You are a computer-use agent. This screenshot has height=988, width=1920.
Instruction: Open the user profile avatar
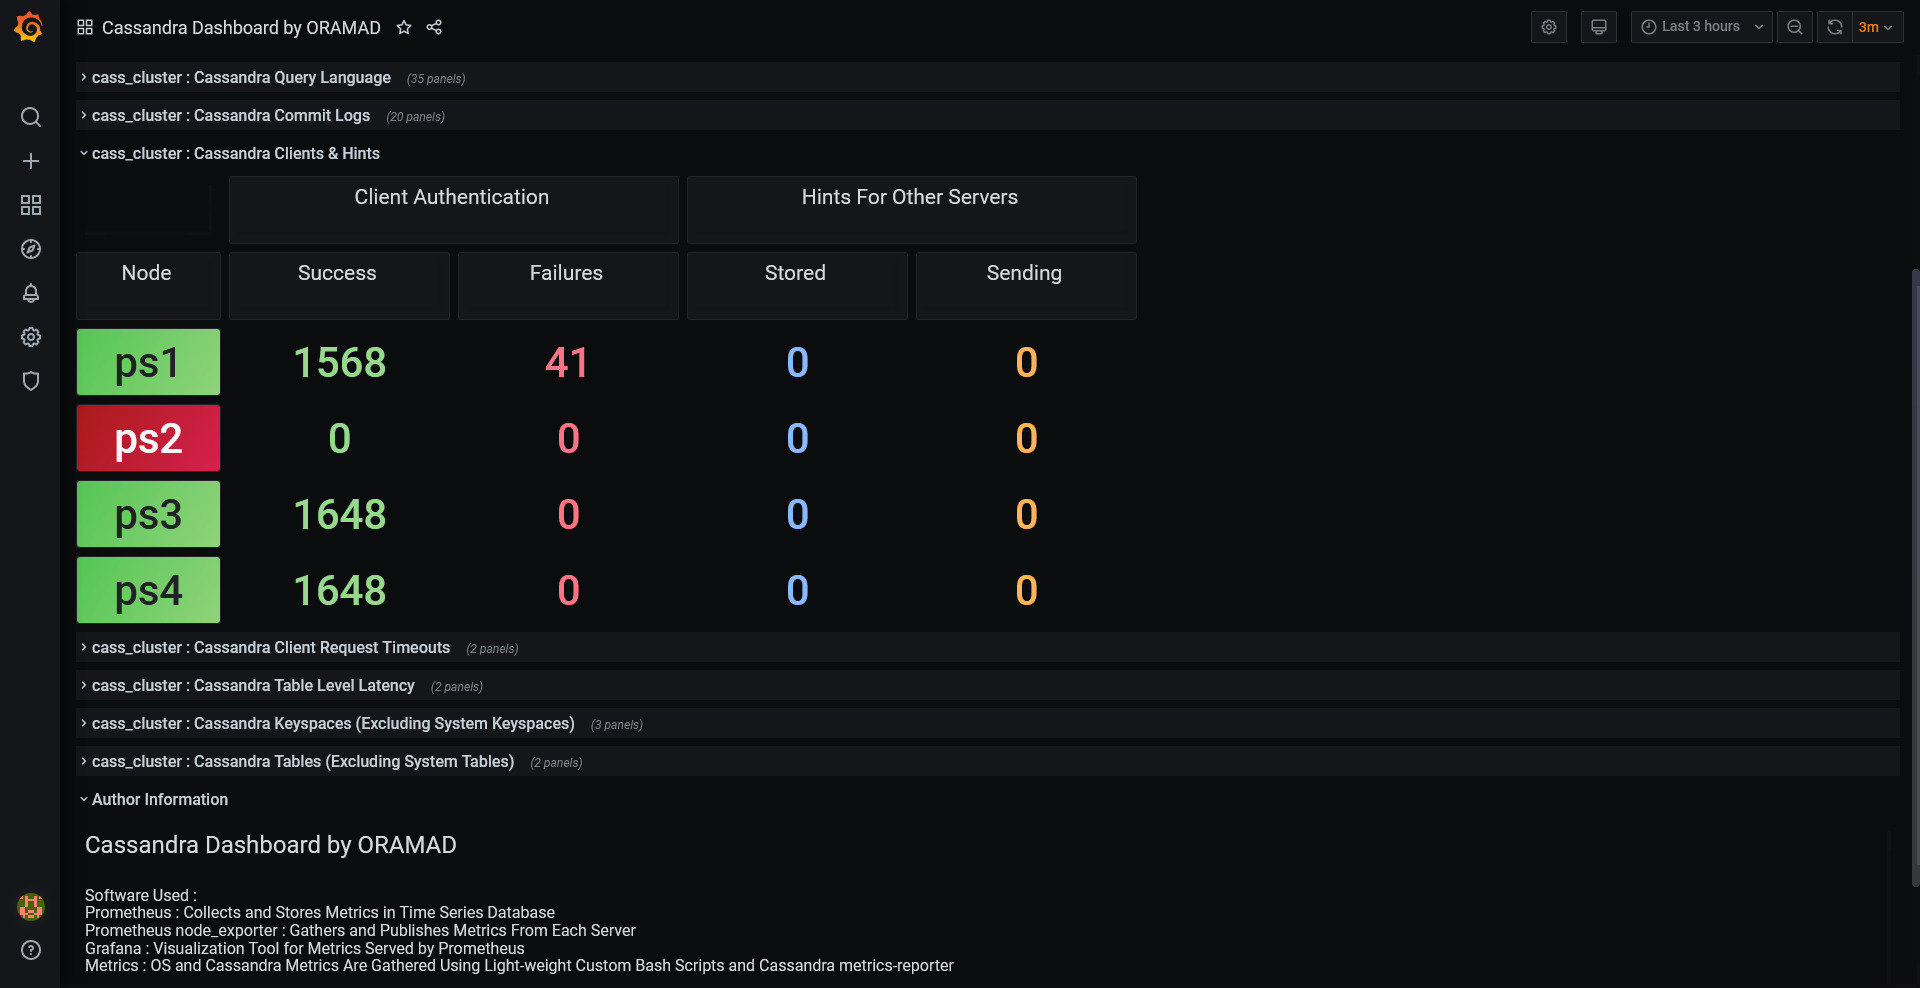tap(31, 906)
